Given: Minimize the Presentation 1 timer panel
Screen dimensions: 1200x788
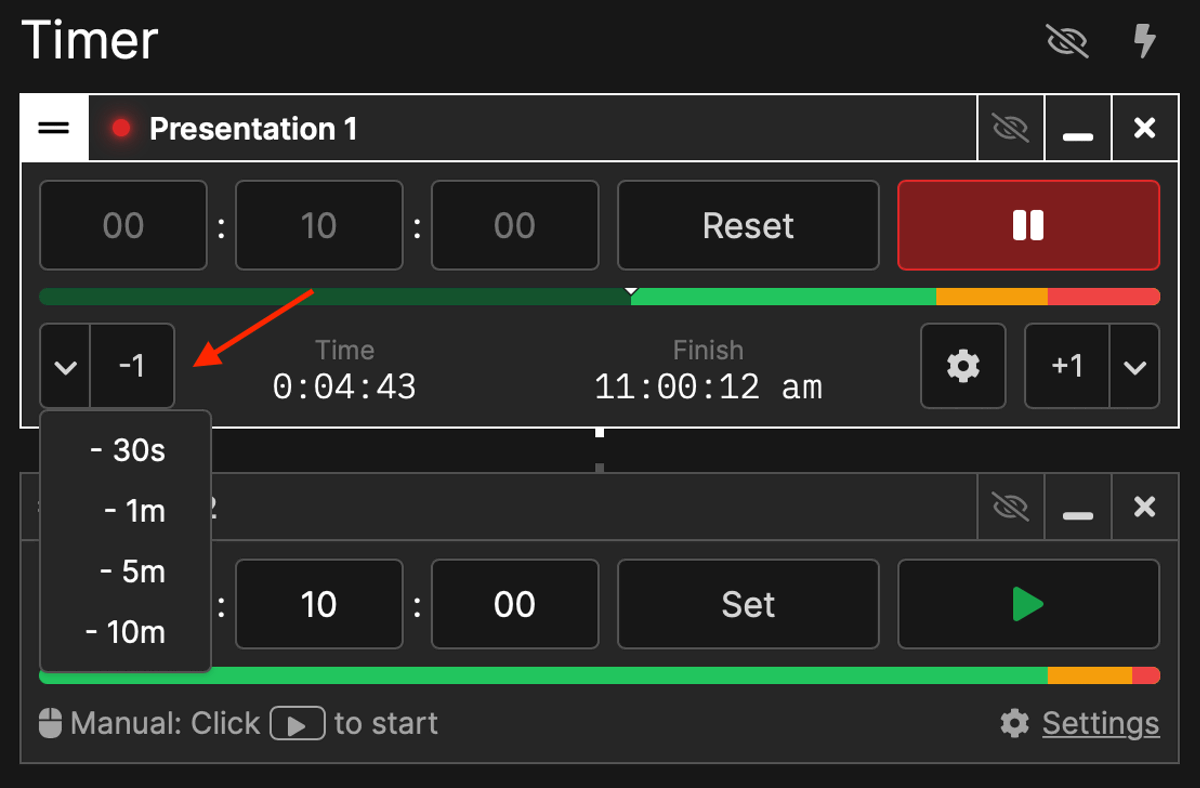Looking at the screenshot, I should point(1077,127).
